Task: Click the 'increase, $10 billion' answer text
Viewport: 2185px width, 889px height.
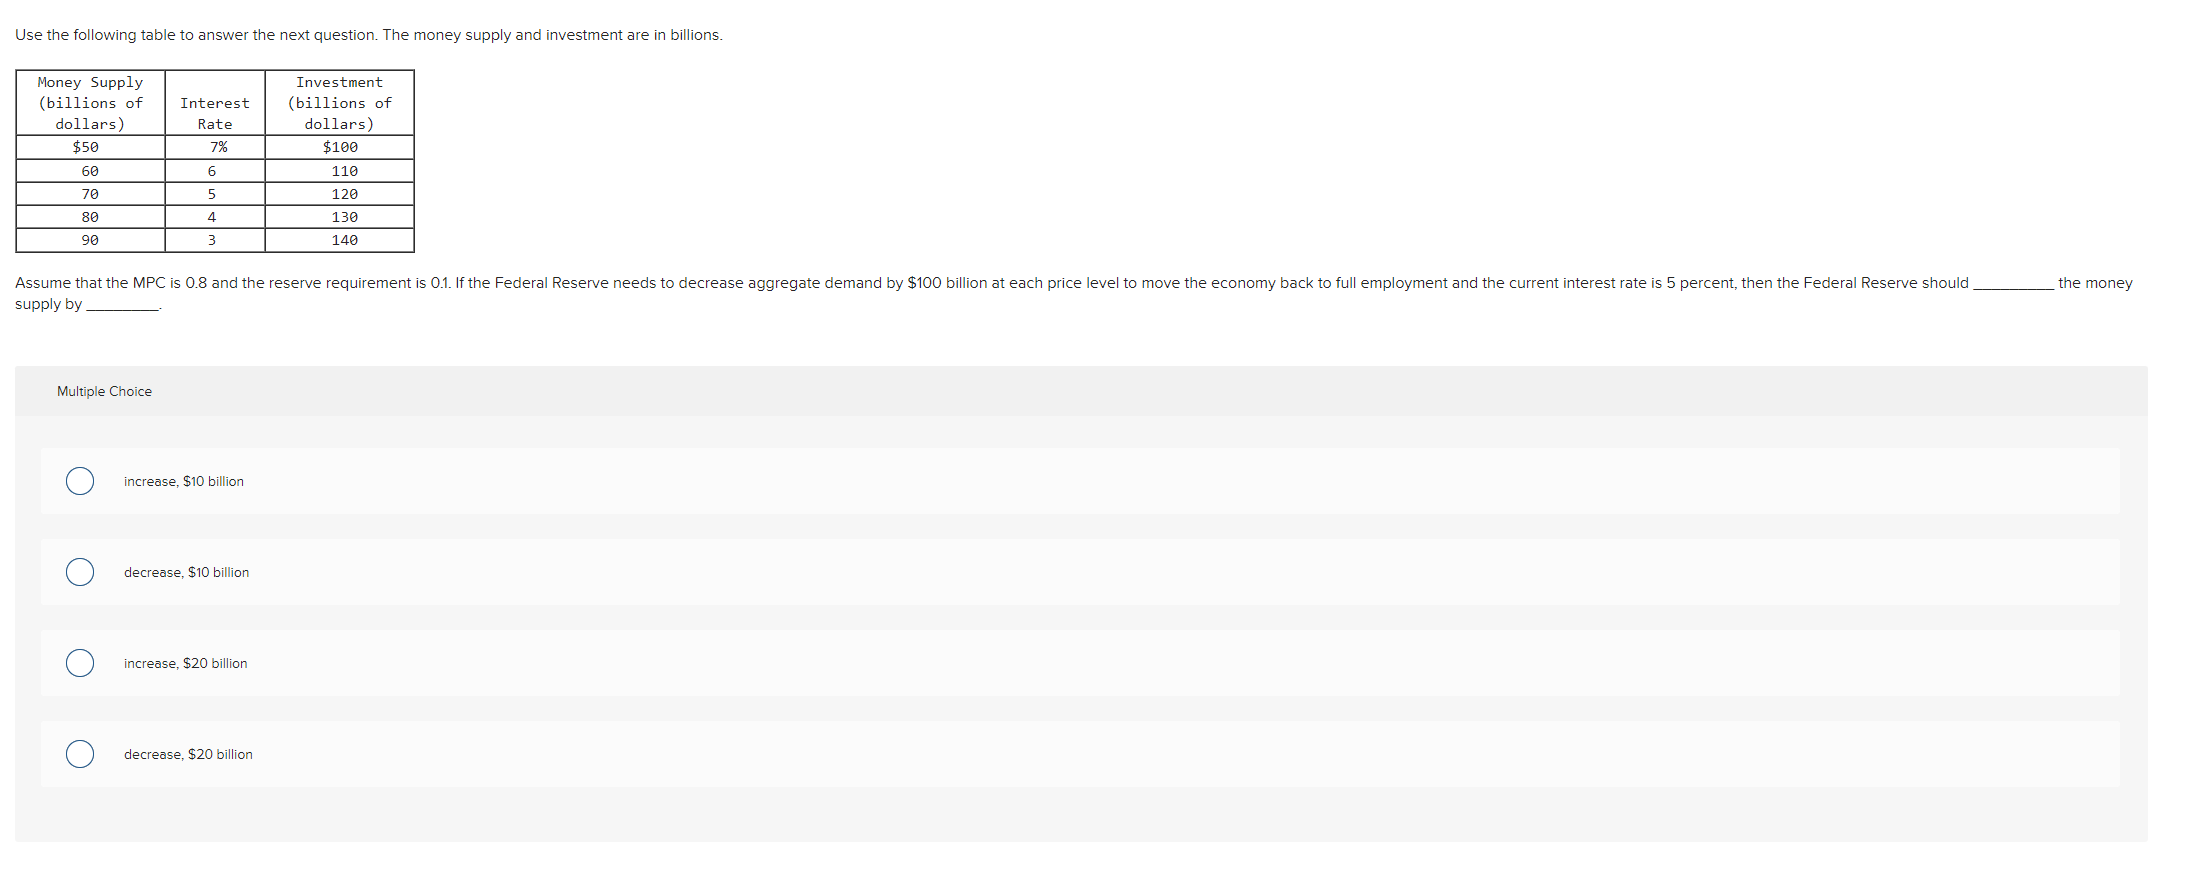Action: pos(183,481)
